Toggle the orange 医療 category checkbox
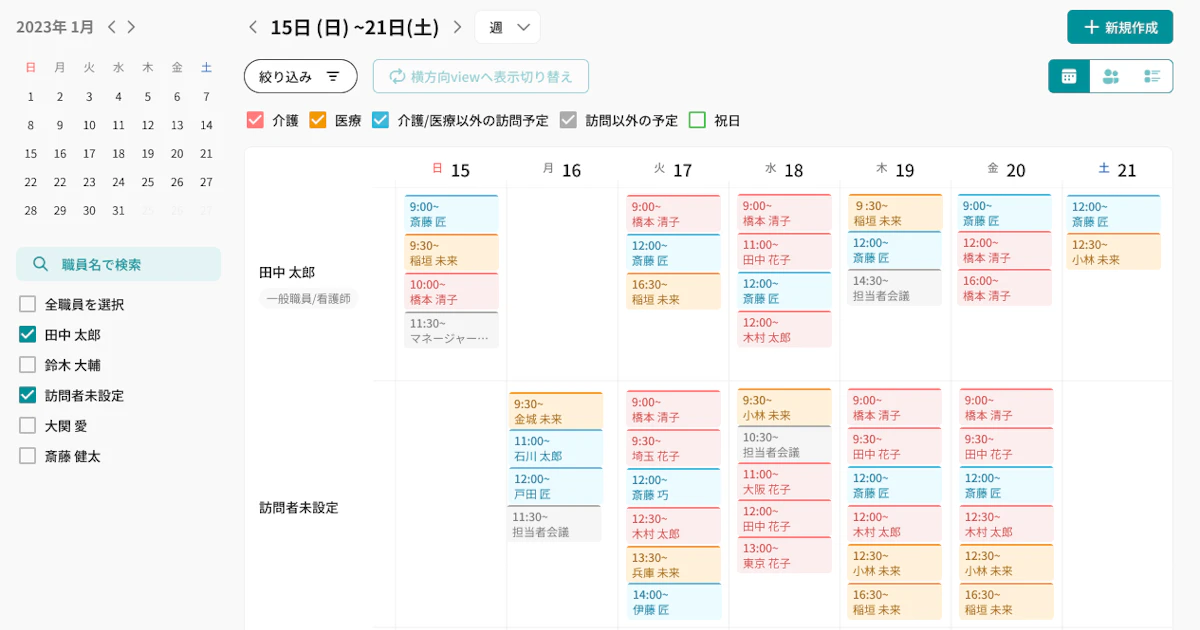 [318, 120]
